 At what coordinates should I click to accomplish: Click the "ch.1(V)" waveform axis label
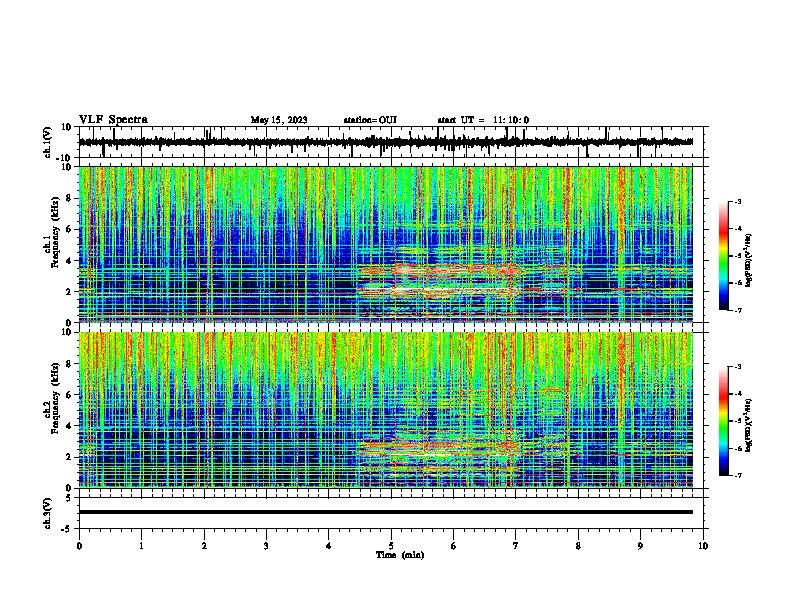[x=48, y=142]
